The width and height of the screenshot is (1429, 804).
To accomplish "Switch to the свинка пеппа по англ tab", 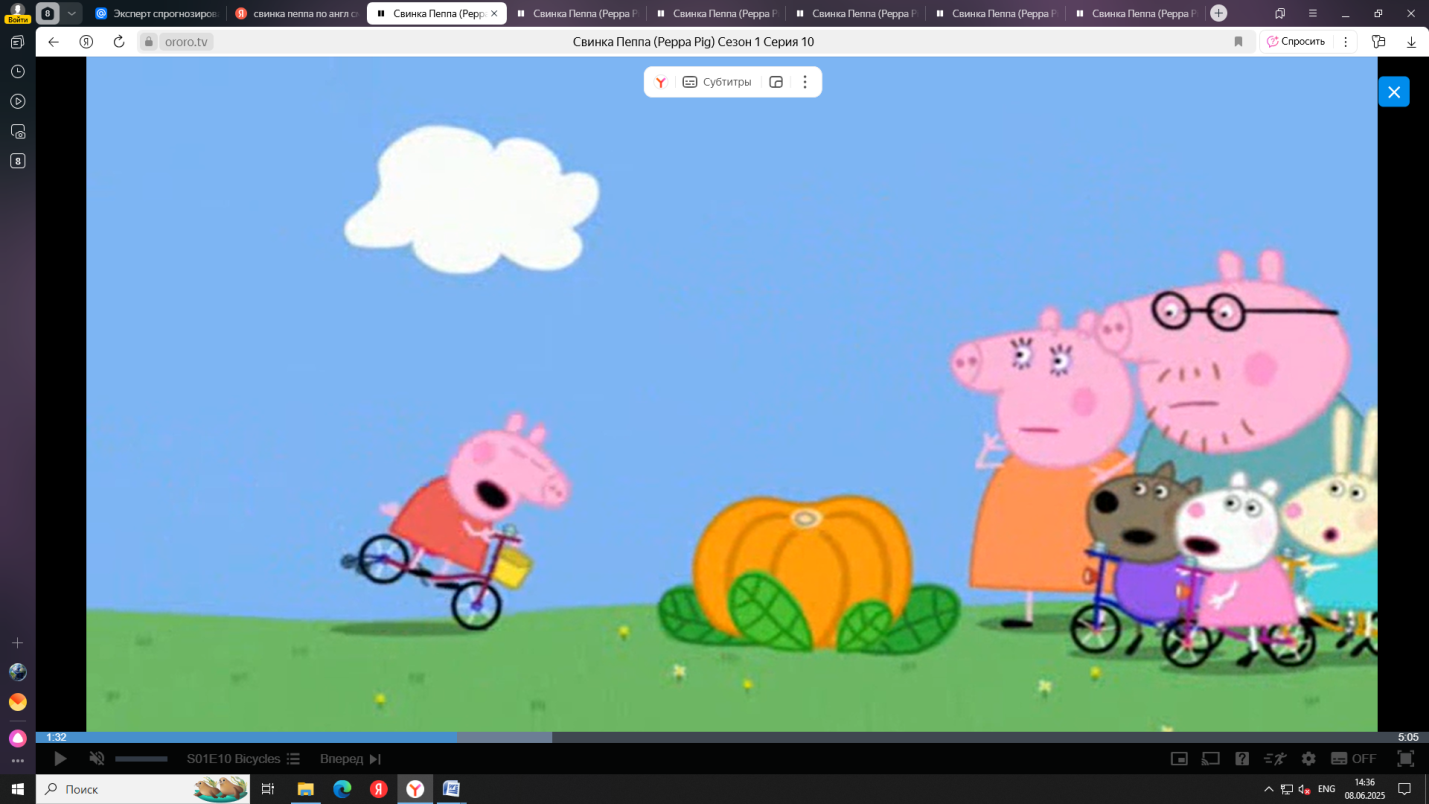I will click(x=297, y=14).
